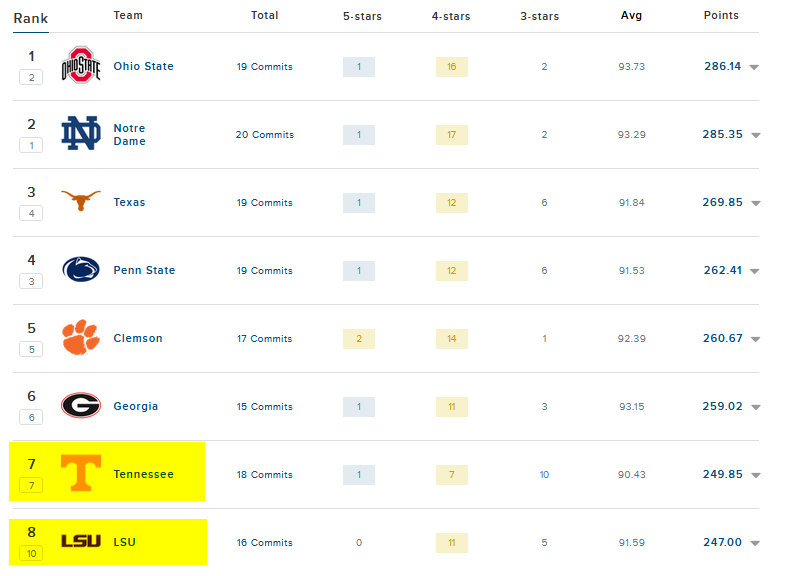Click the Clemson tiger paw logo
The height and width of the screenshot is (576, 790).
pyautogui.click(x=81, y=338)
